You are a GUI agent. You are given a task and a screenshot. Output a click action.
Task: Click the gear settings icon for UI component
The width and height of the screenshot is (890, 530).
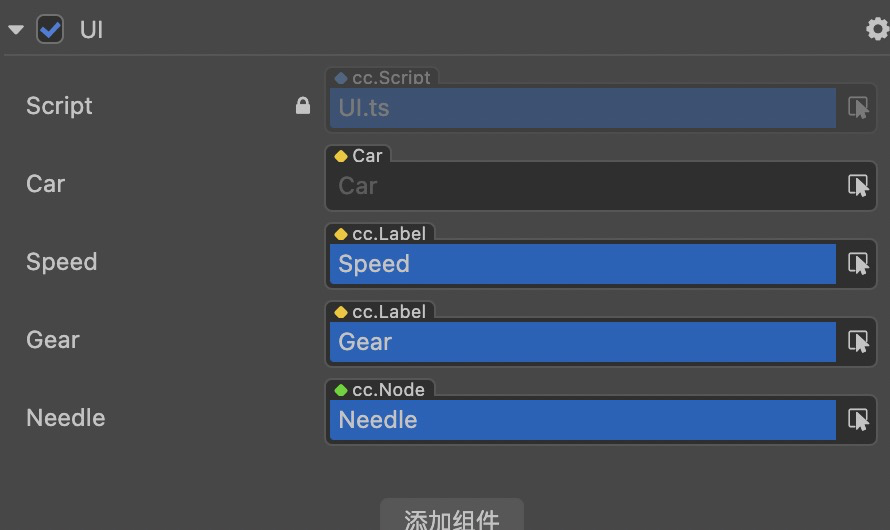(x=877, y=30)
